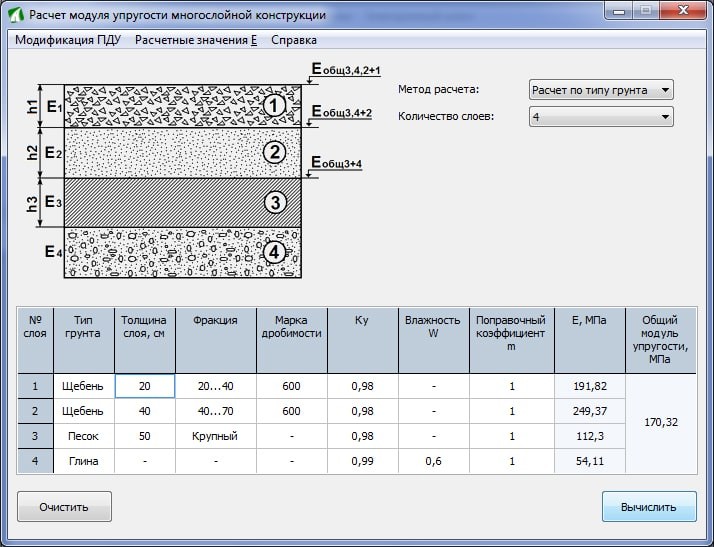The width and height of the screenshot is (714, 547).
Task: Click the Глина soil type cell
Action: (x=83, y=461)
